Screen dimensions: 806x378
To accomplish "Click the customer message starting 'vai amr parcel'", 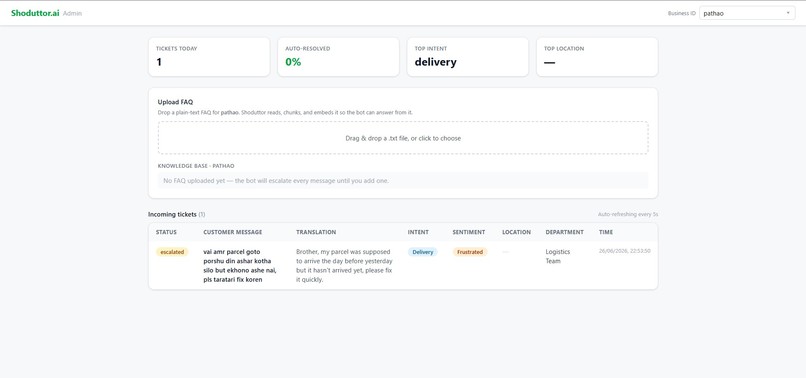I will coord(240,265).
